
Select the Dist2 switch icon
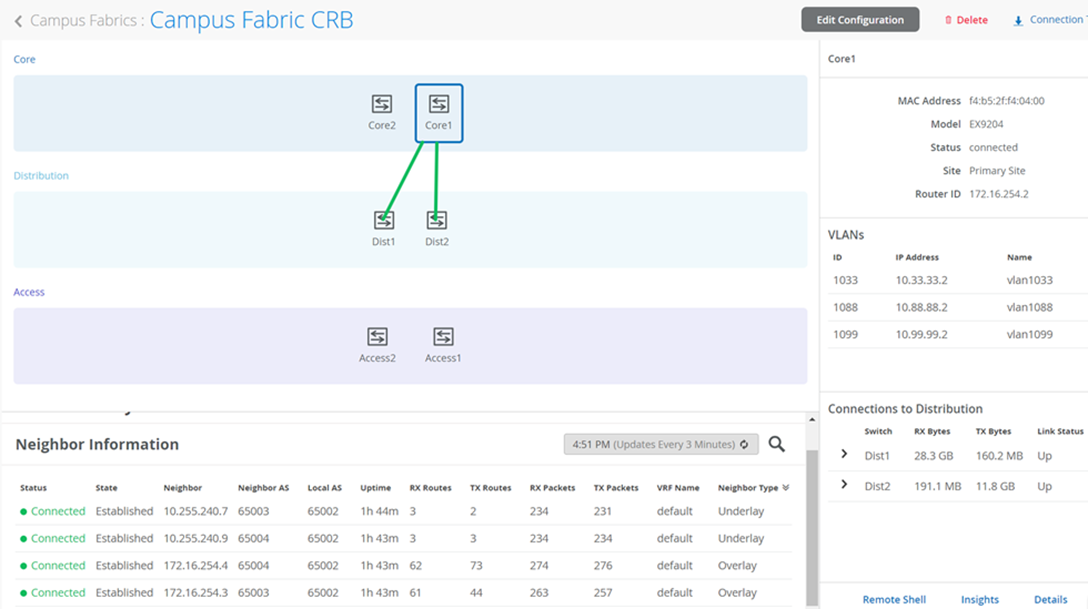tap(436, 221)
